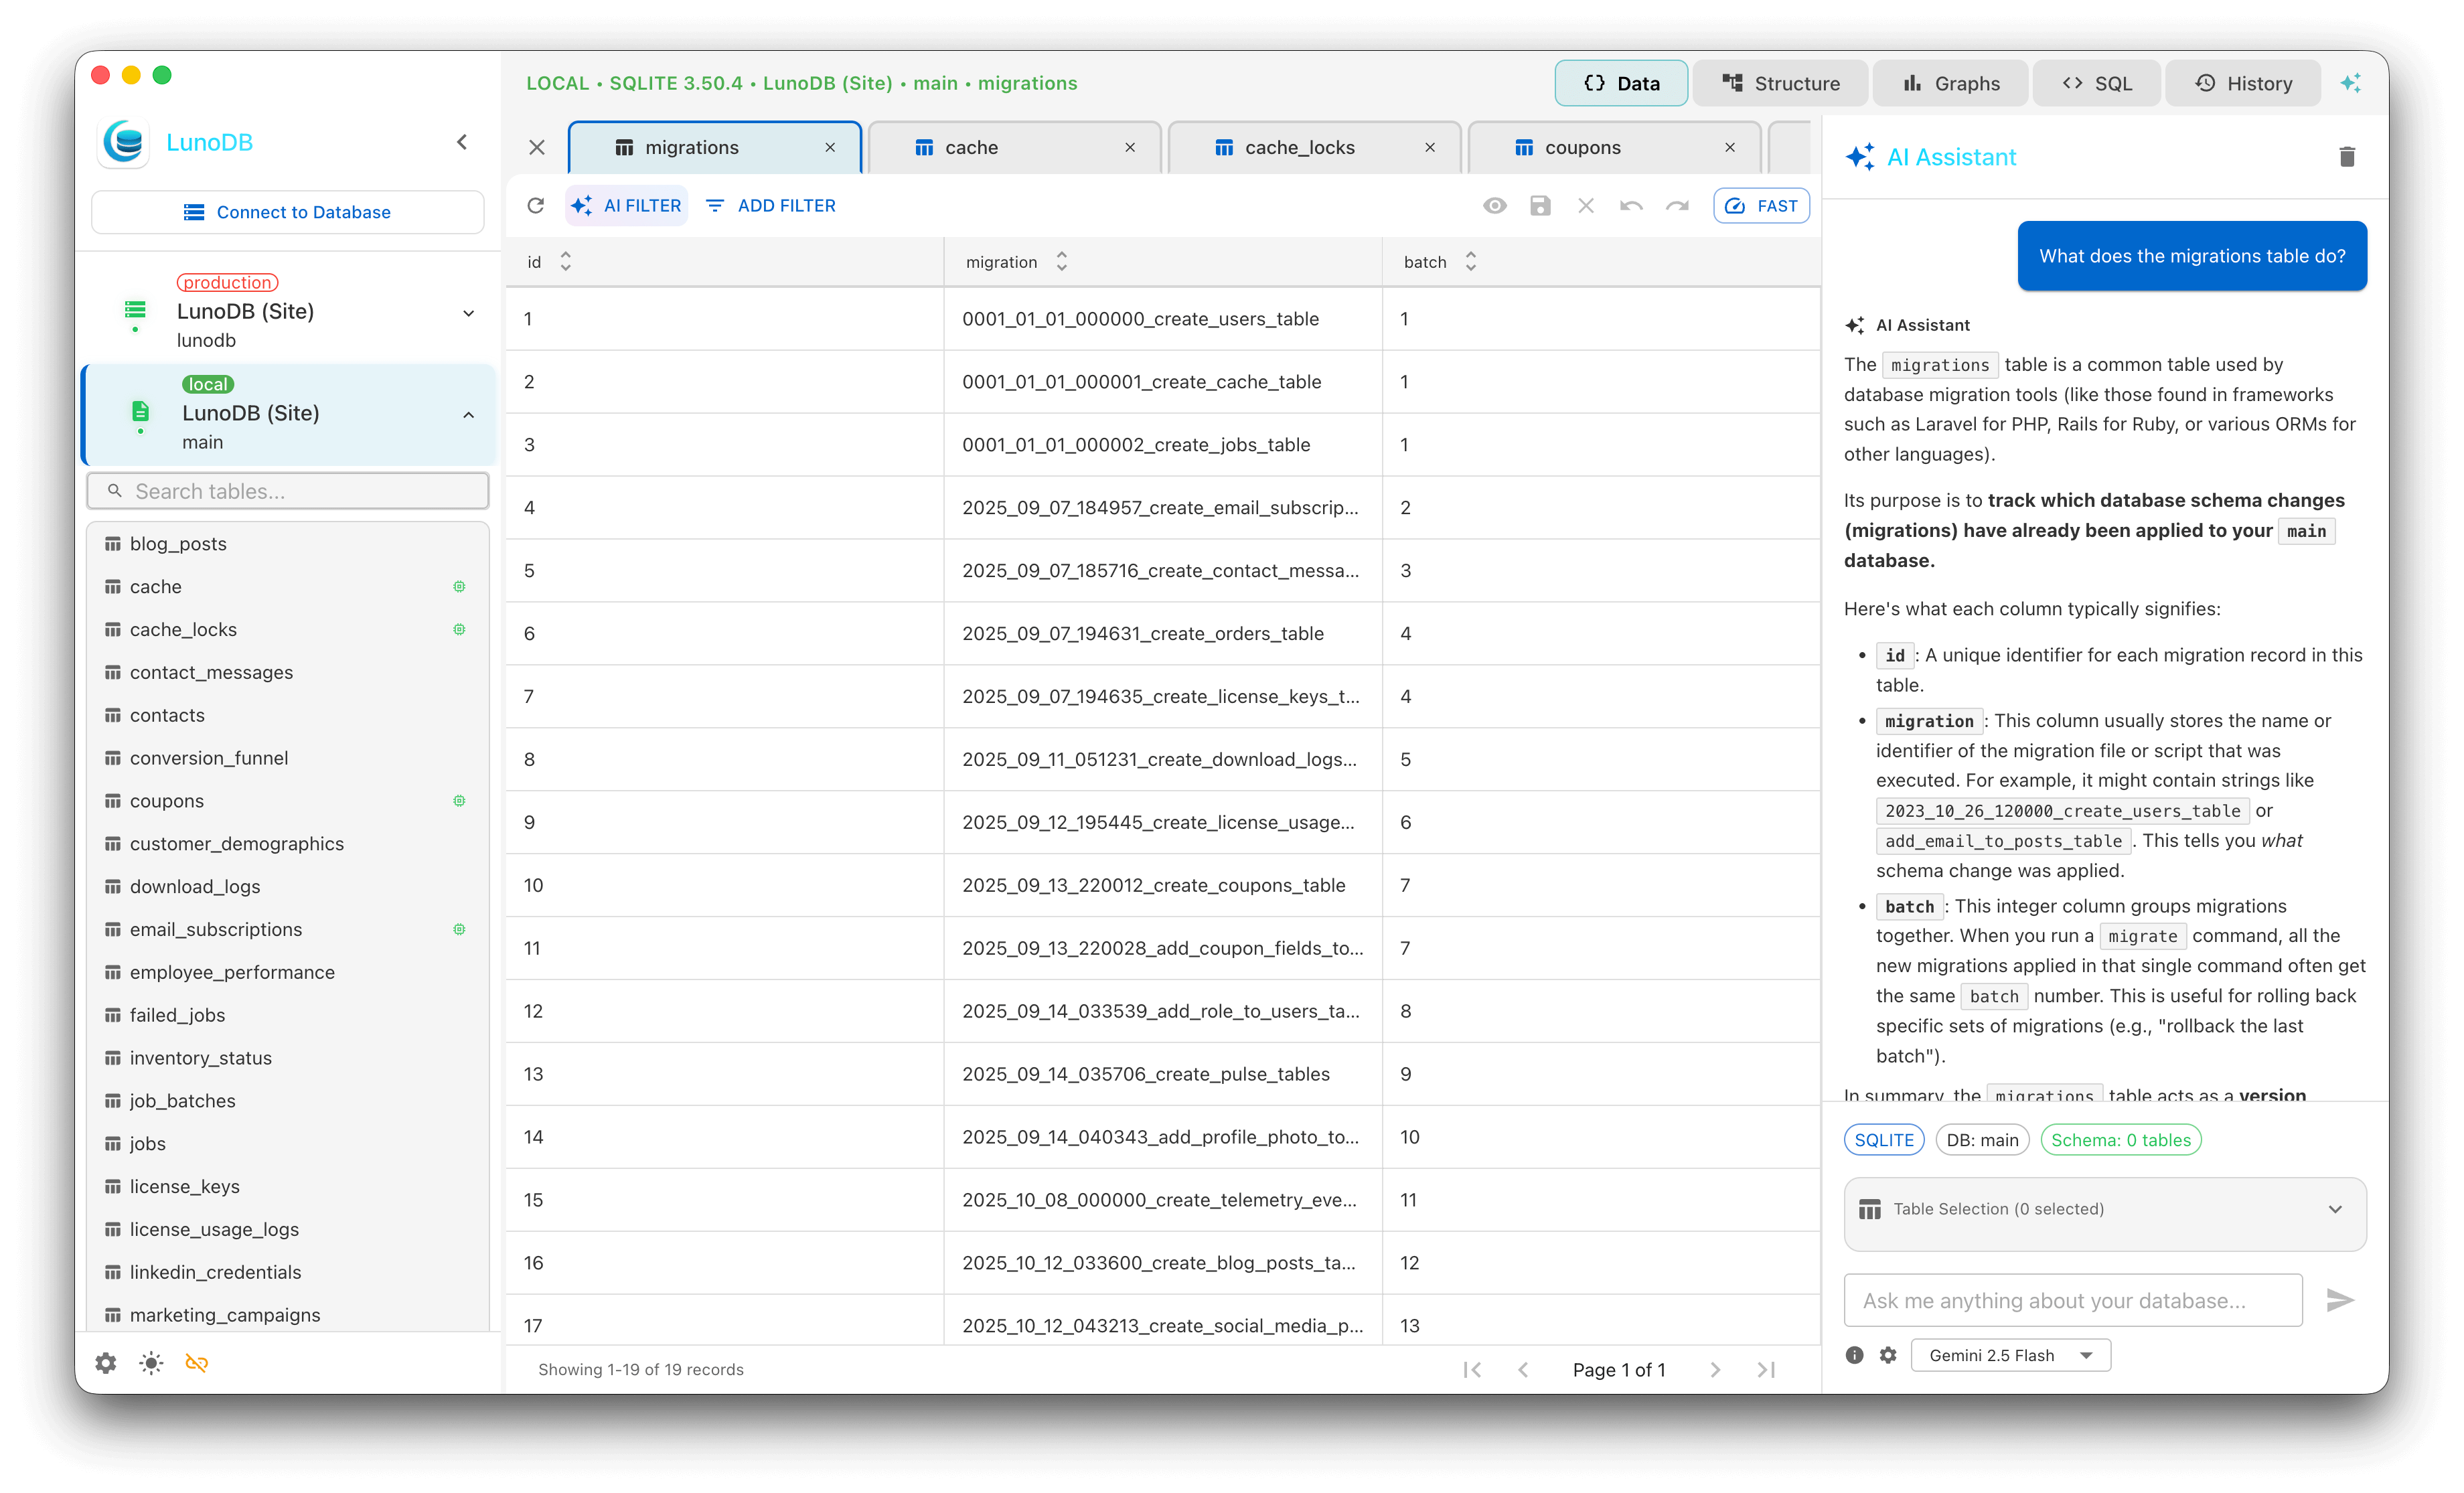
Task: Open AI Filter for the table
Action: tap(626, 205)
